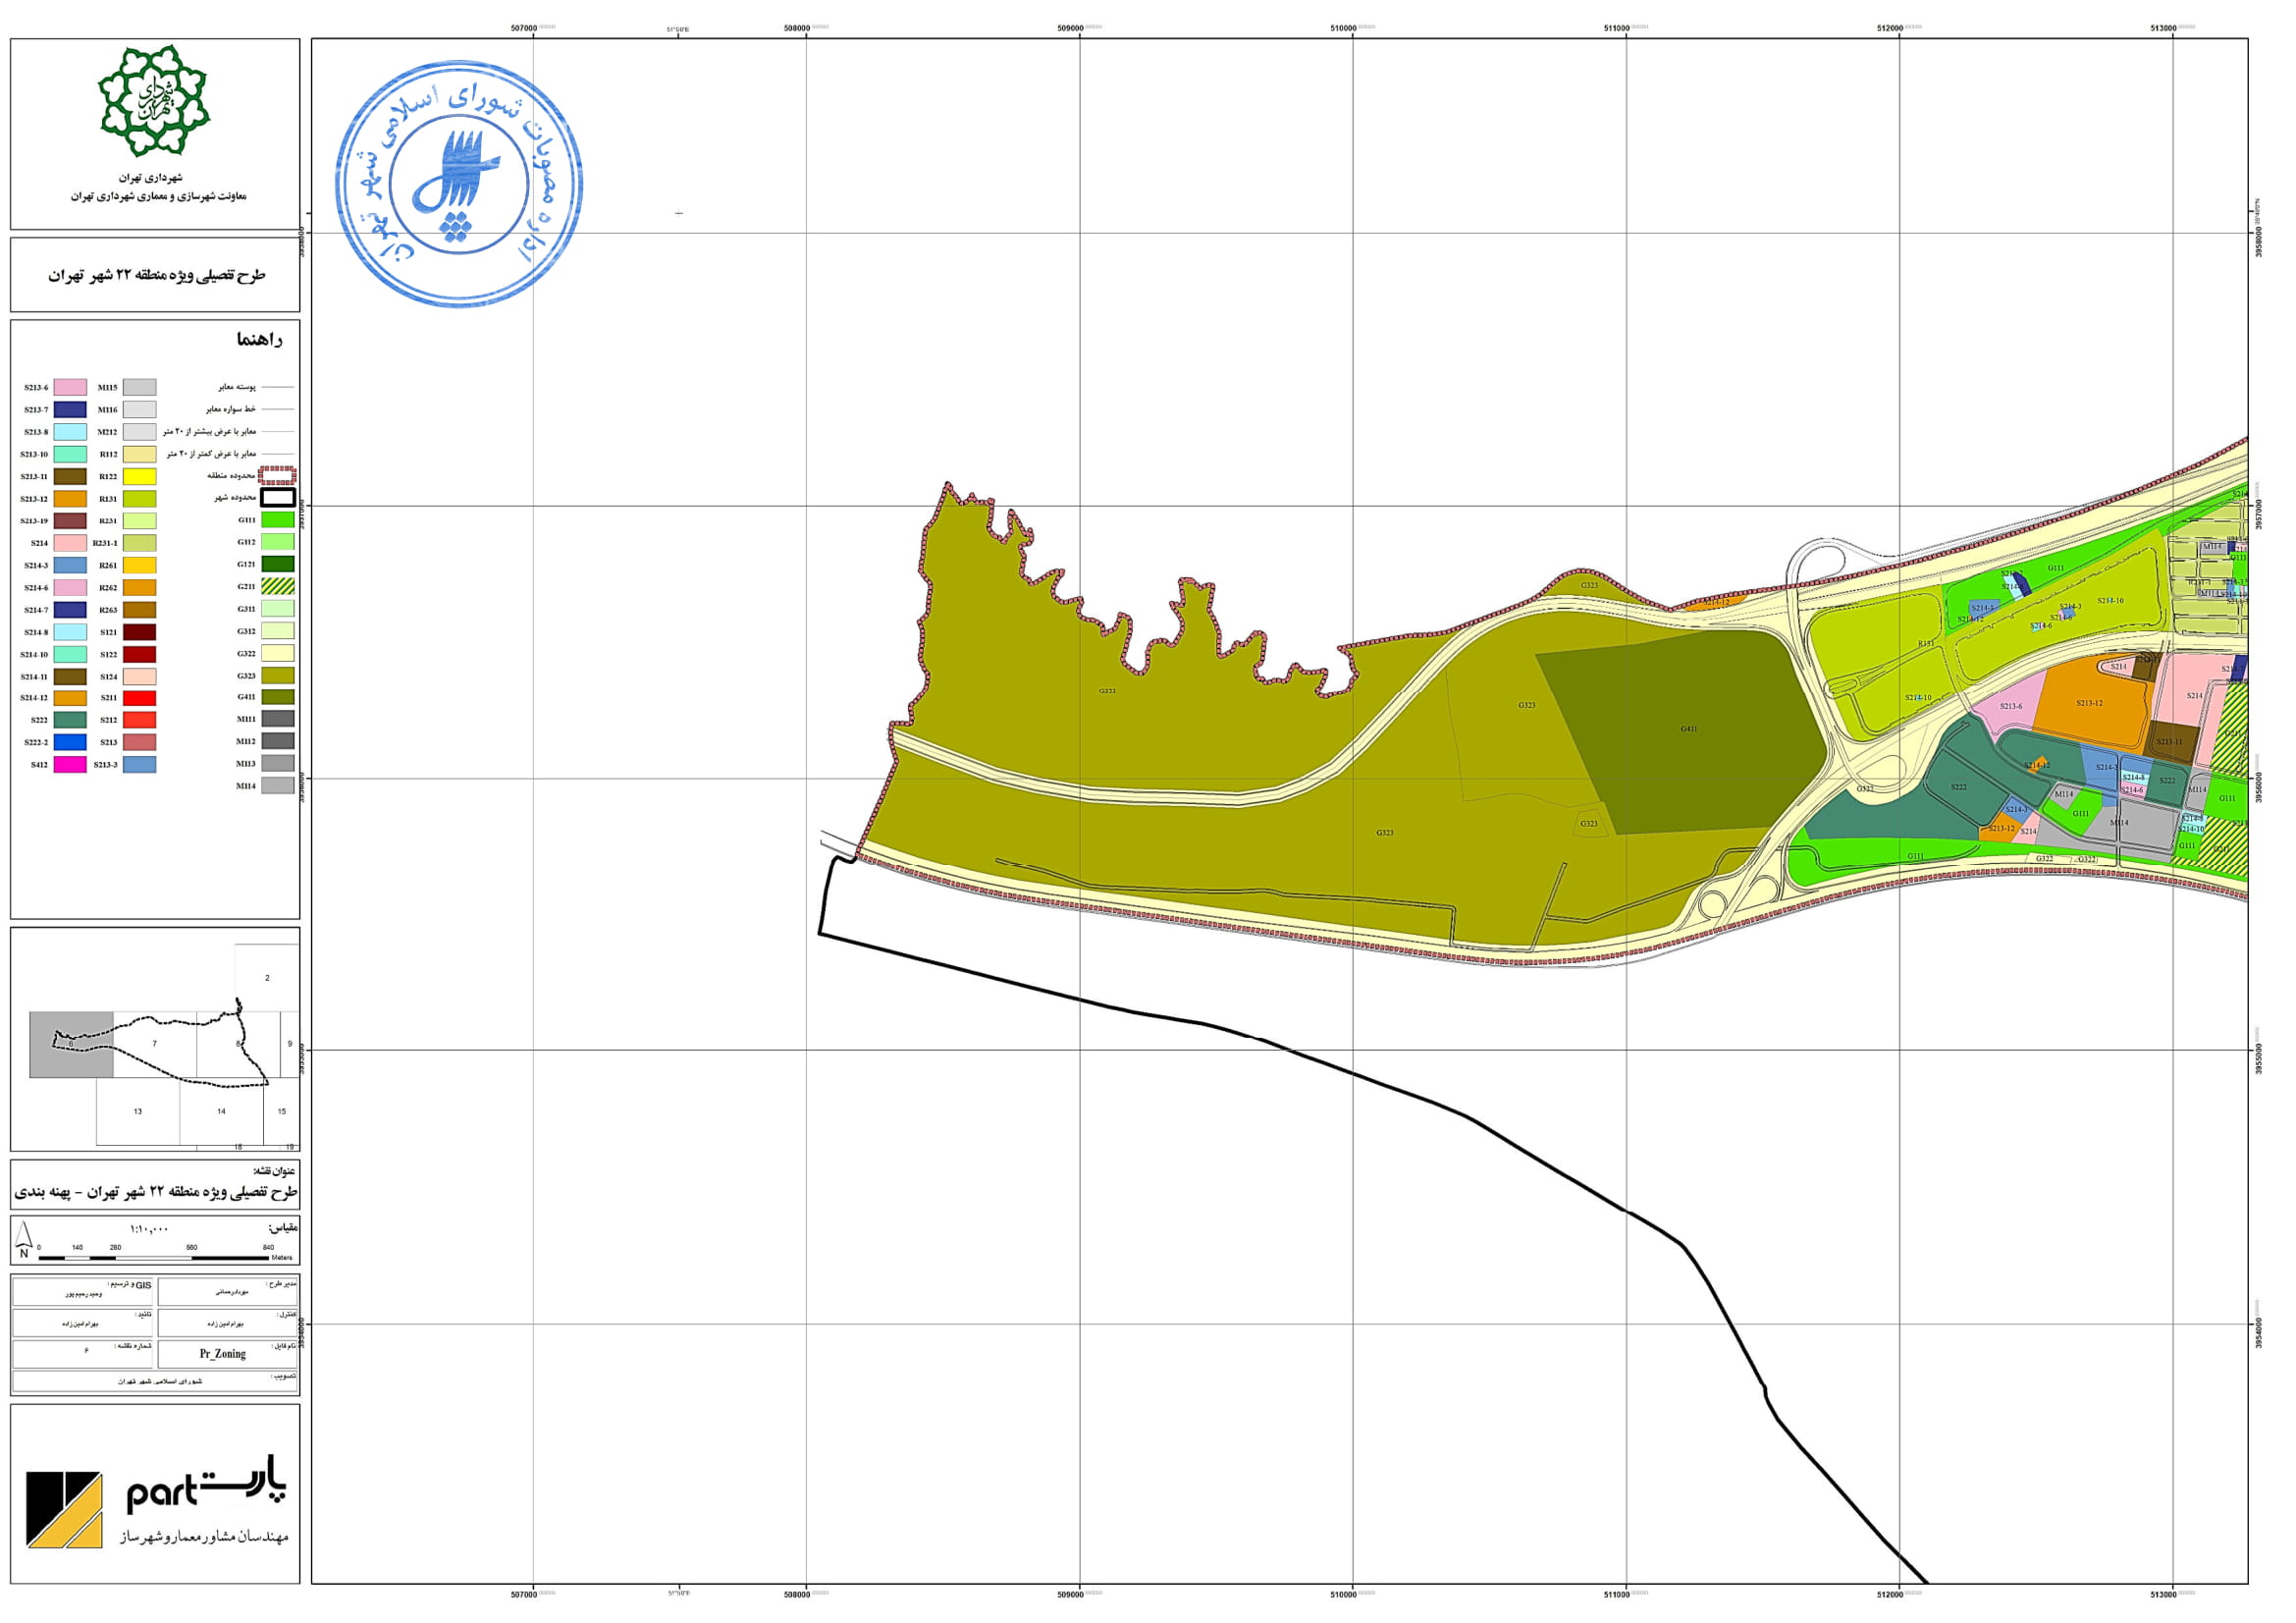Screen dimensions: 2296x1623
Task: Select the G111 bright green legend swatch
Action: [x=277, y=520]
